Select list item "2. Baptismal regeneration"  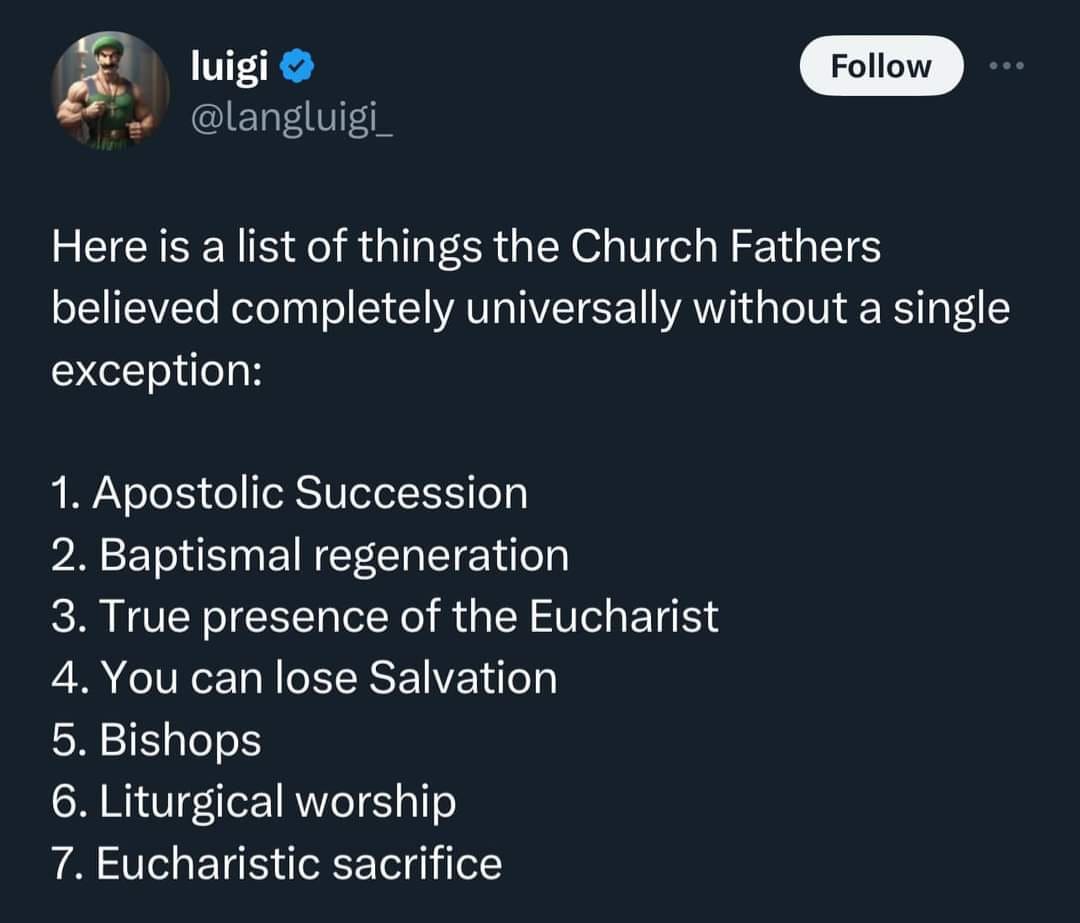308,555
